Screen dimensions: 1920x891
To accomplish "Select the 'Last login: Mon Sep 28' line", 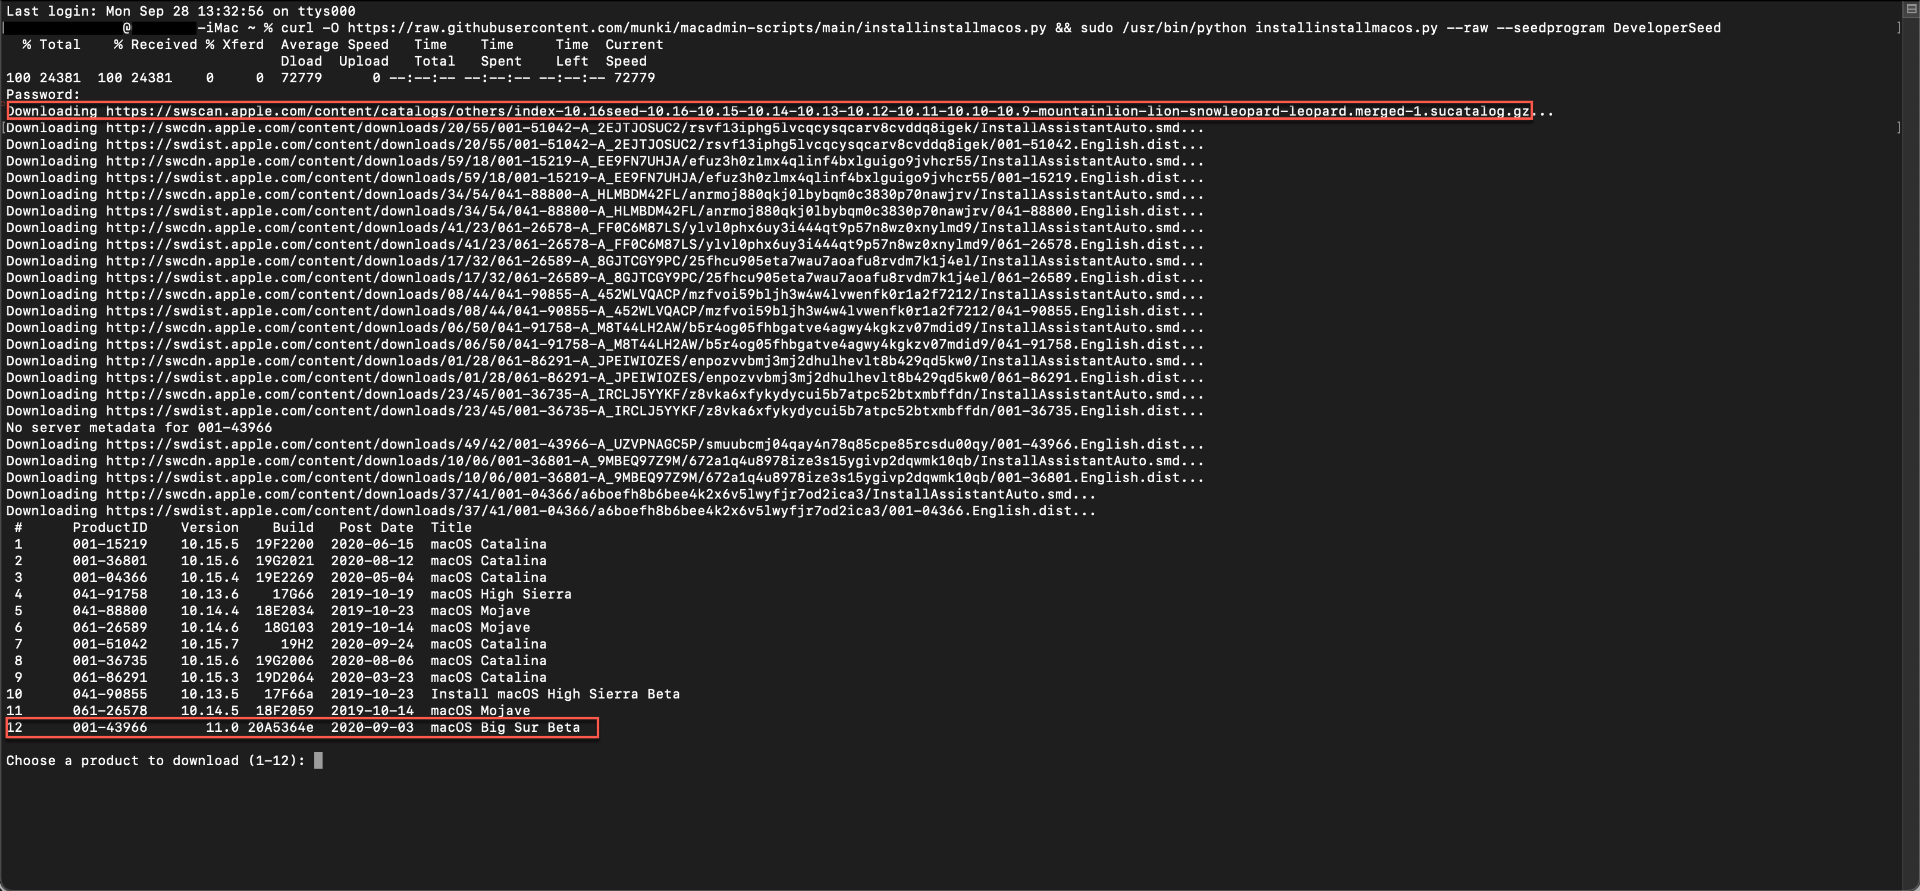I will (x=181, y=12).
